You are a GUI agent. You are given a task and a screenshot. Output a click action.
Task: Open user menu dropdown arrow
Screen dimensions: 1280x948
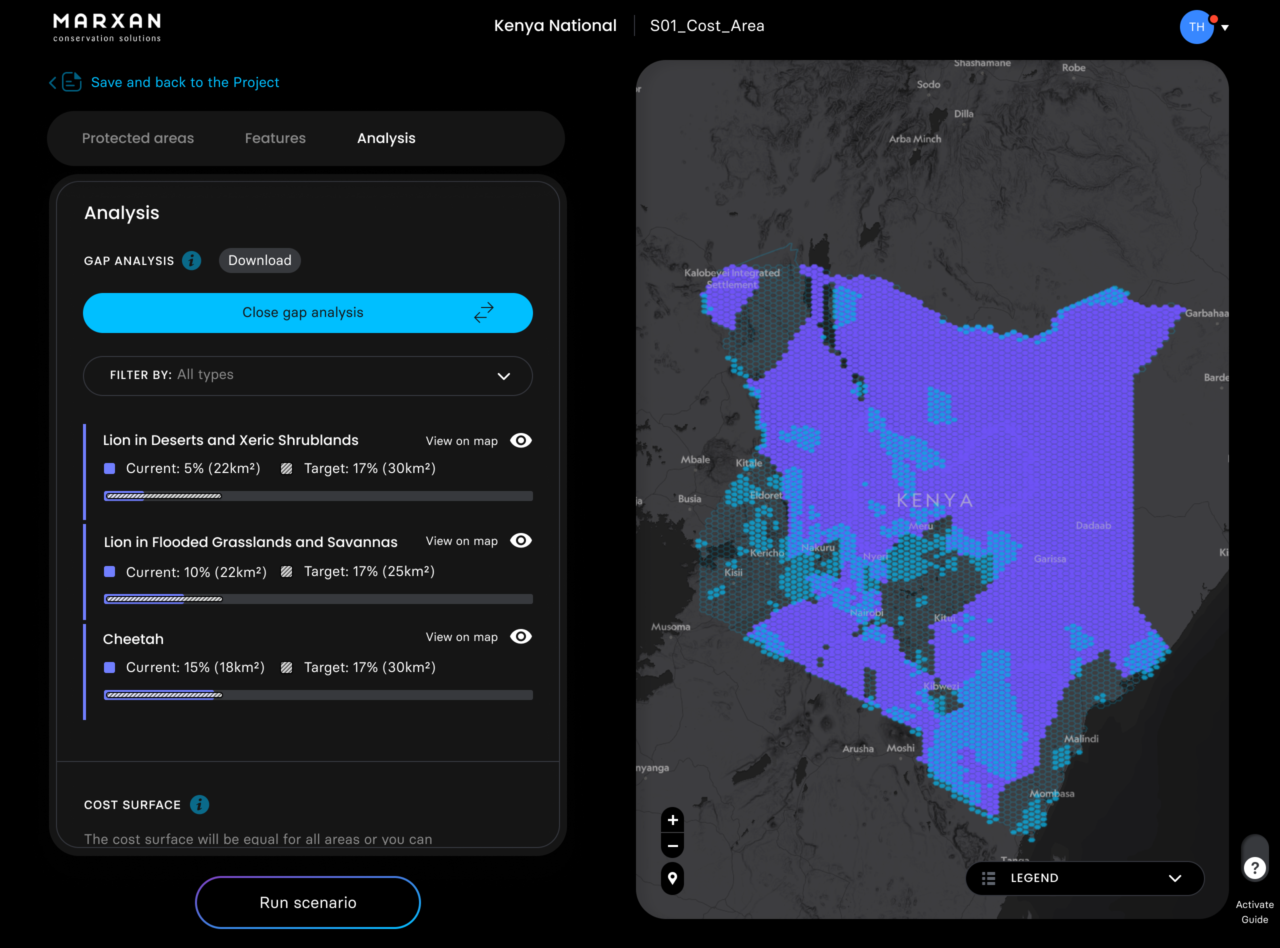click(1225, 28)
